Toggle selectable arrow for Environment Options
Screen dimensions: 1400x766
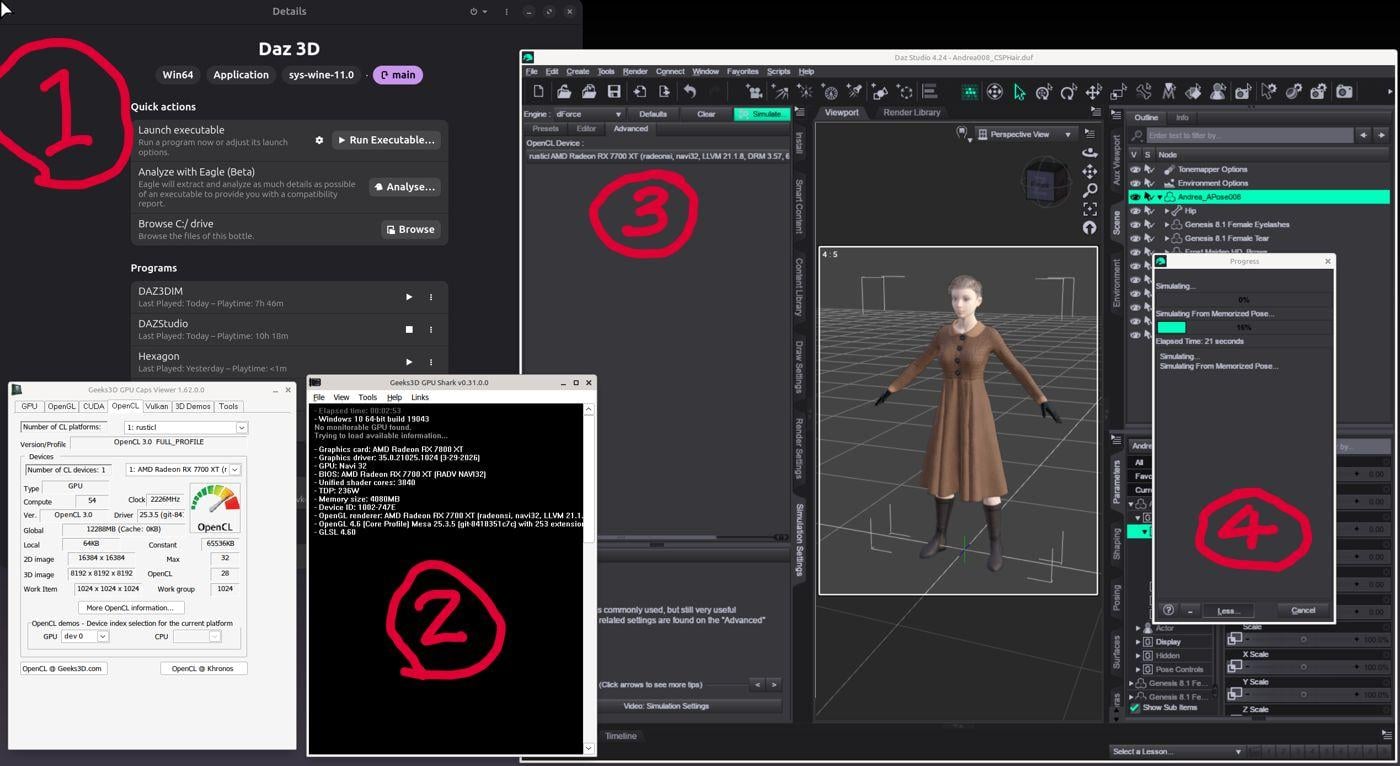click(1149, 183)
